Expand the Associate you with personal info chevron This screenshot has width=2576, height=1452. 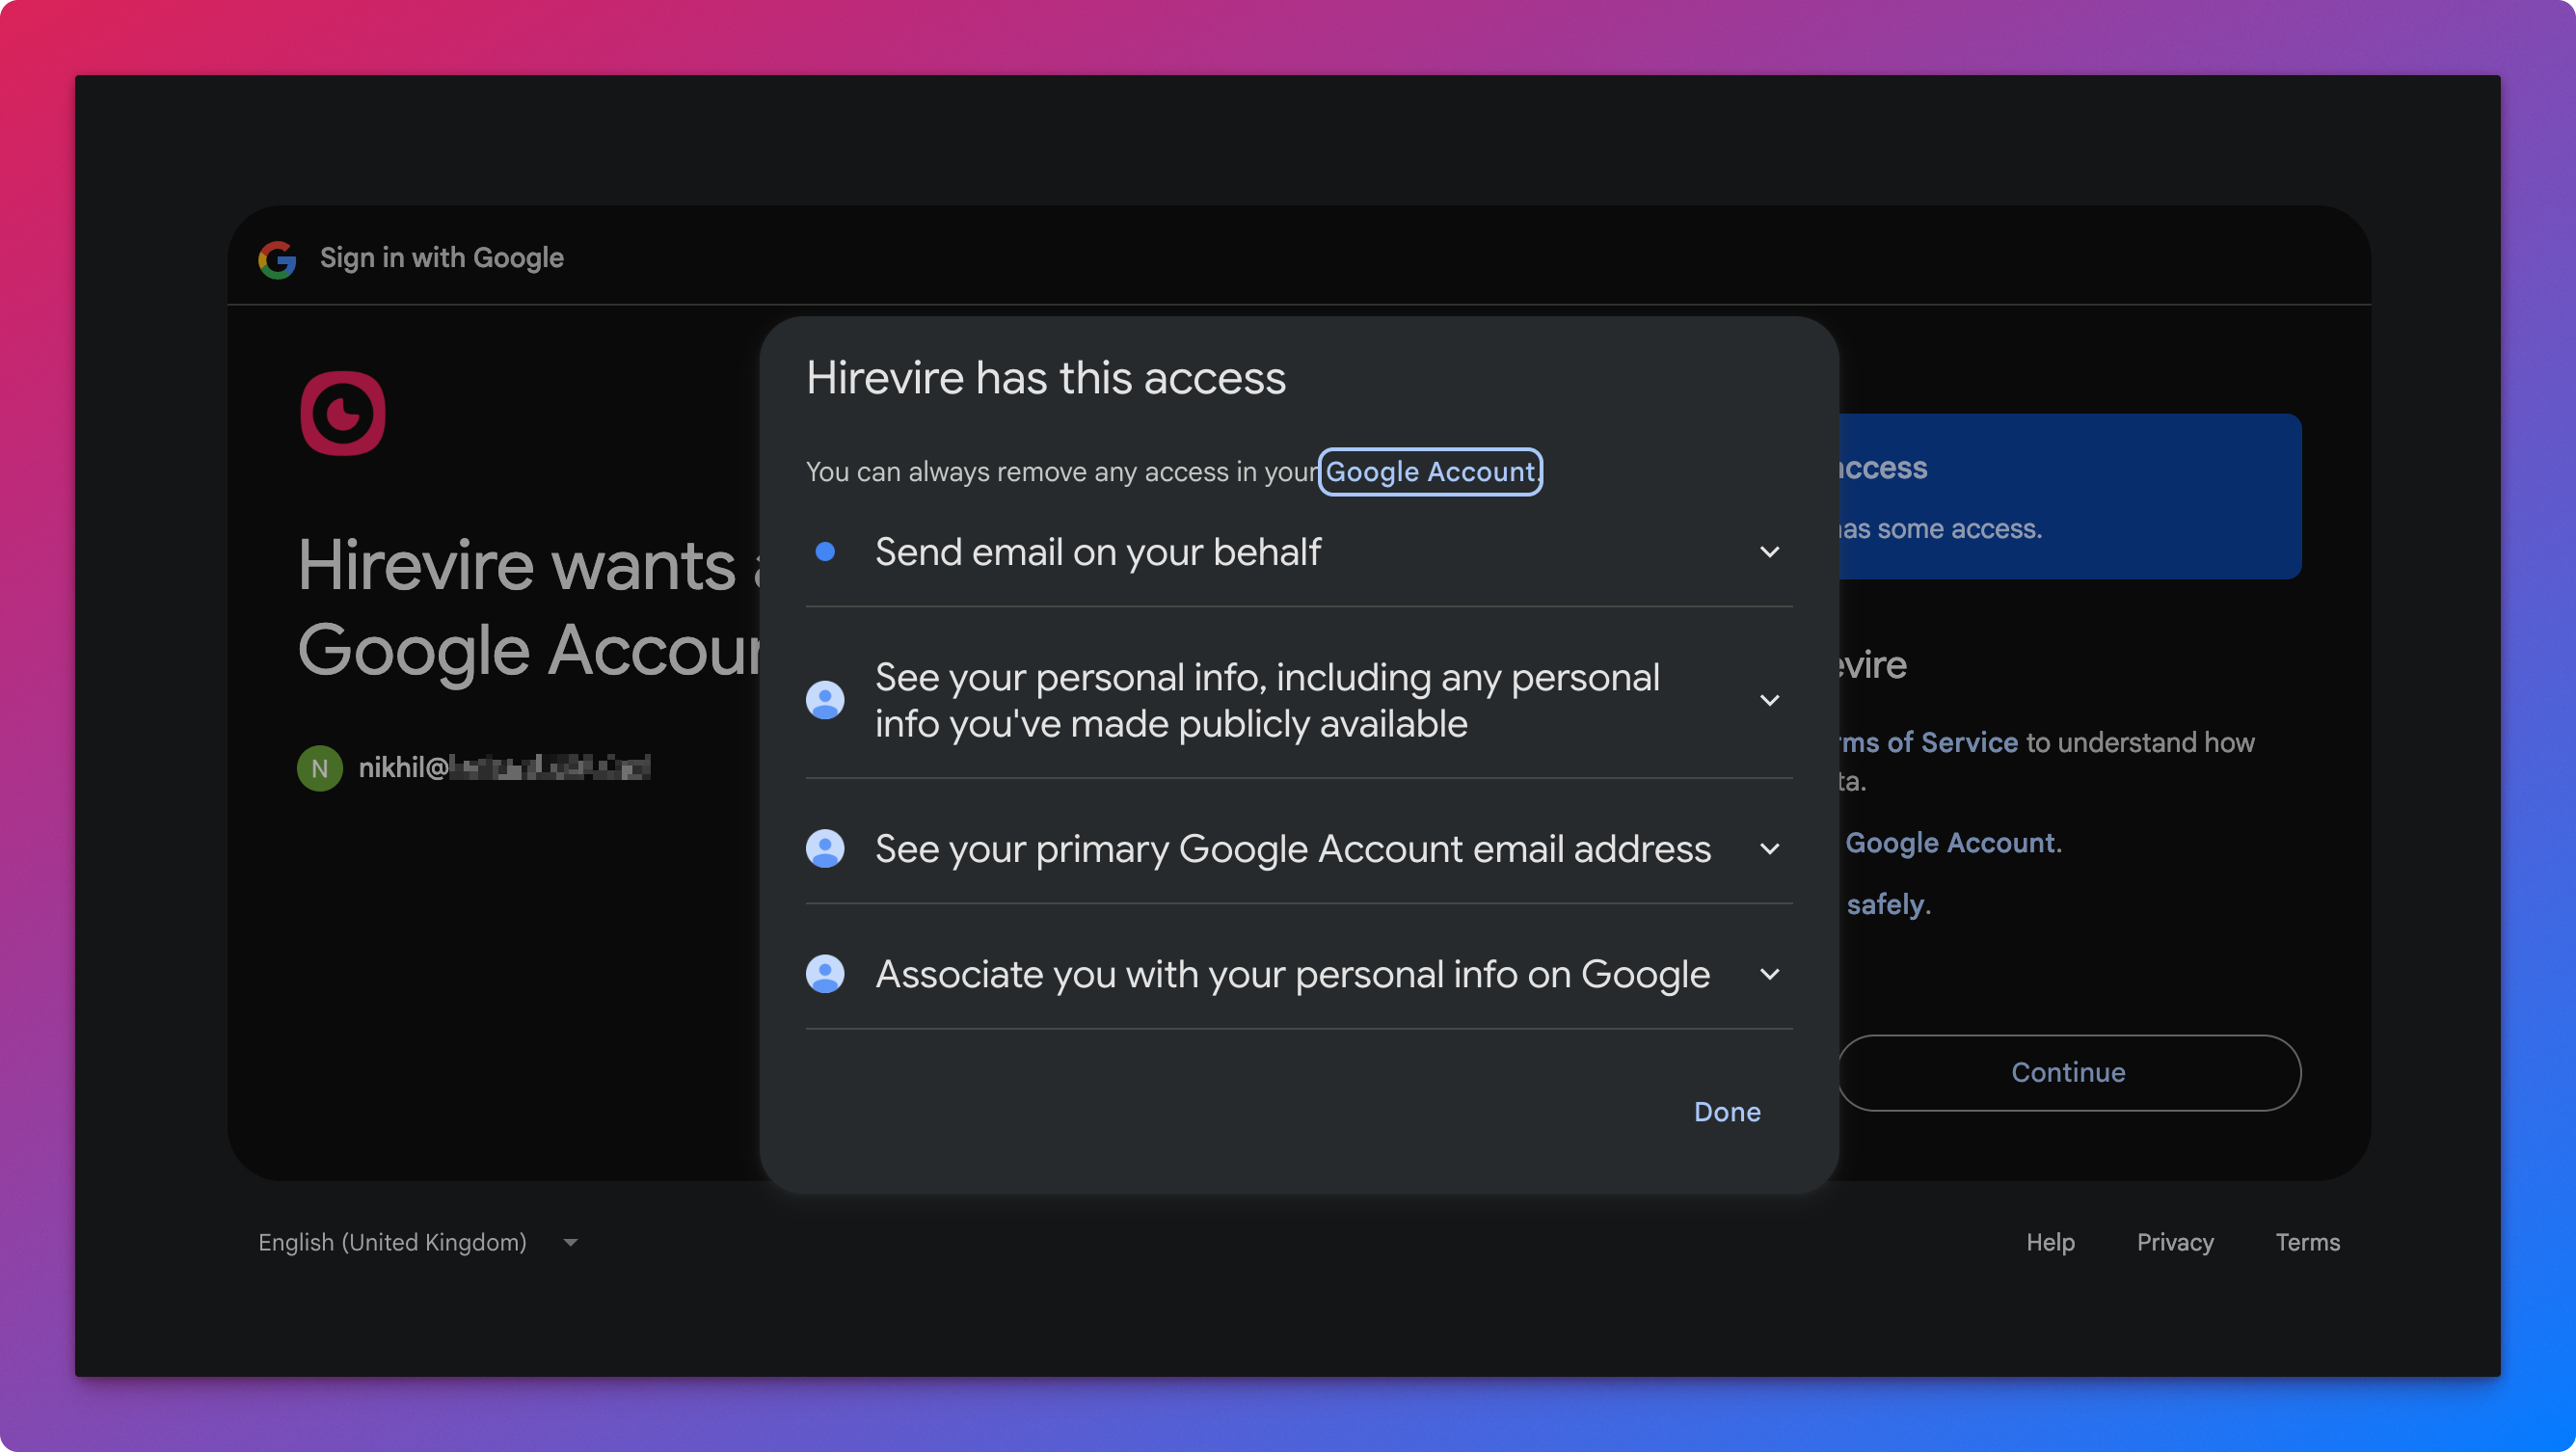pyautogui.click(x=1769, y=974)
